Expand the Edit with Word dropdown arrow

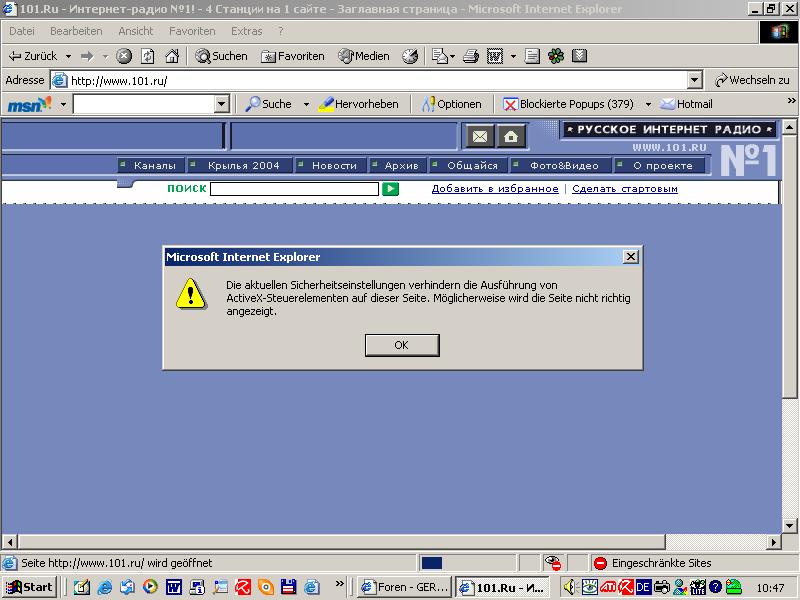tap(513, 56)
